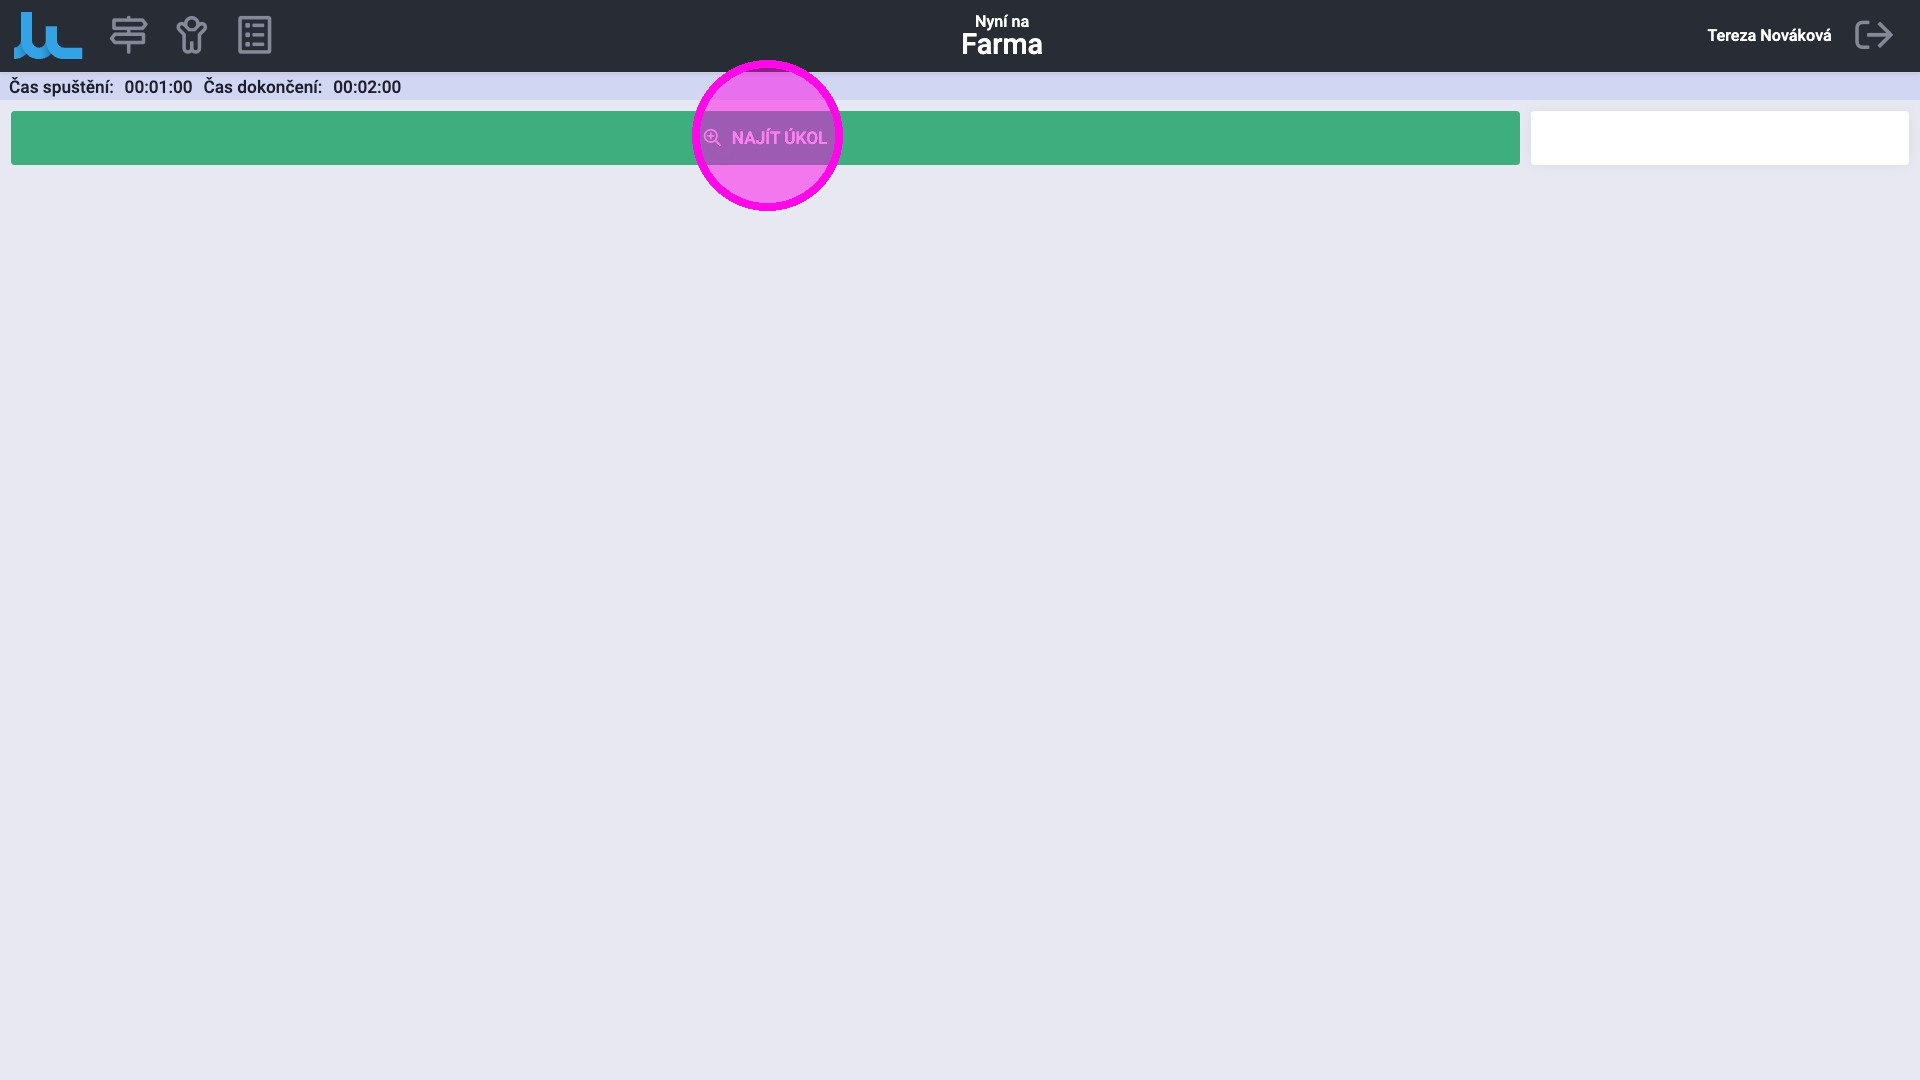Click the Čas spuštění label
This screenshot has height=1080, width=1920.
61,87
